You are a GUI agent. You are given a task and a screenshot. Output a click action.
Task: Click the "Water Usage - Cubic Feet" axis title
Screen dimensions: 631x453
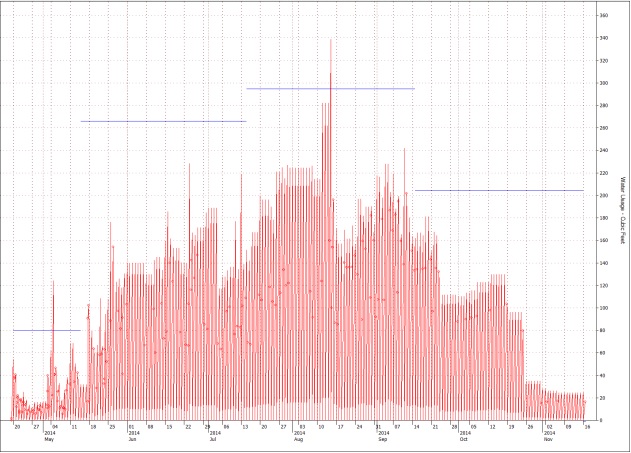[x=623, y=210]
